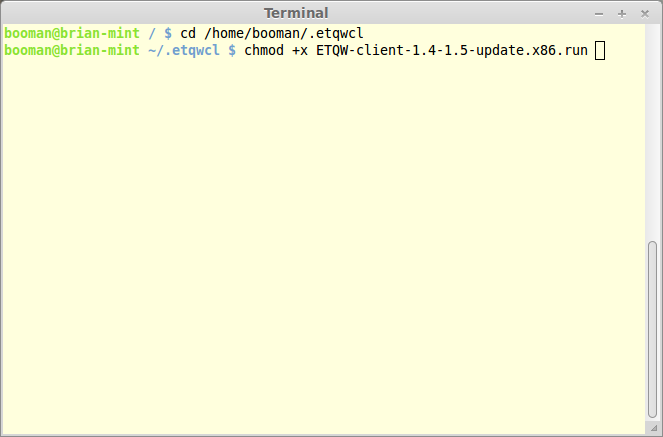Image resolution: width=663 pixels, height=437 pixels.
Task: Click the /home/booman/.etqwcl path text
Action: [284, 33]
